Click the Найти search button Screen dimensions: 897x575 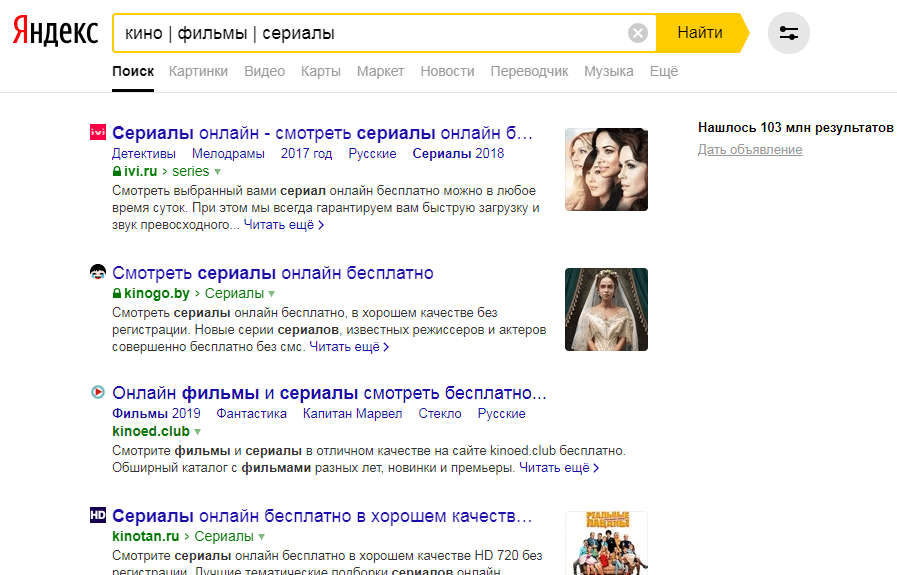[700, 33]
